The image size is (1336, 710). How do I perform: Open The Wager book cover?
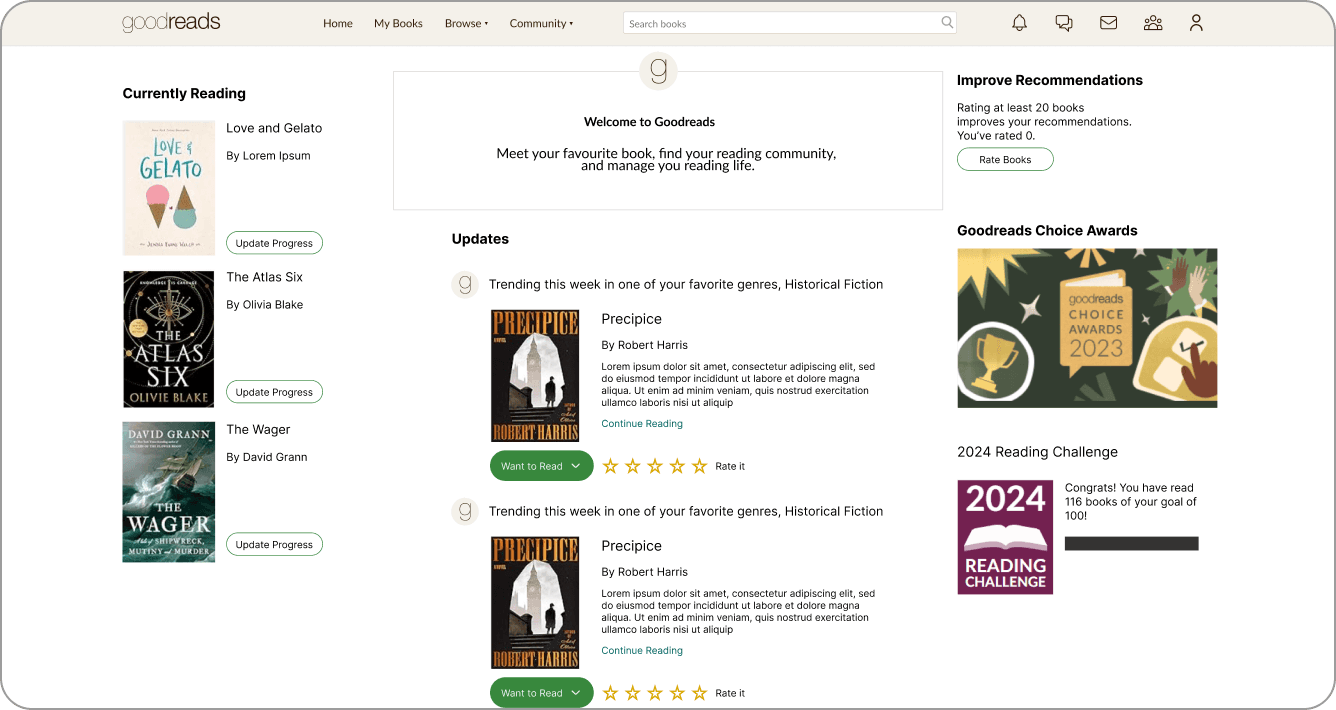tap(169, 492)
